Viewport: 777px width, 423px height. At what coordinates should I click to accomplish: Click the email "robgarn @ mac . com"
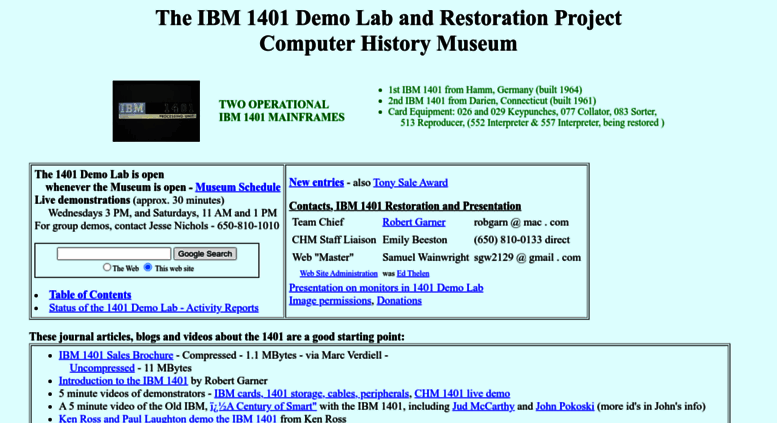(521, 222)
